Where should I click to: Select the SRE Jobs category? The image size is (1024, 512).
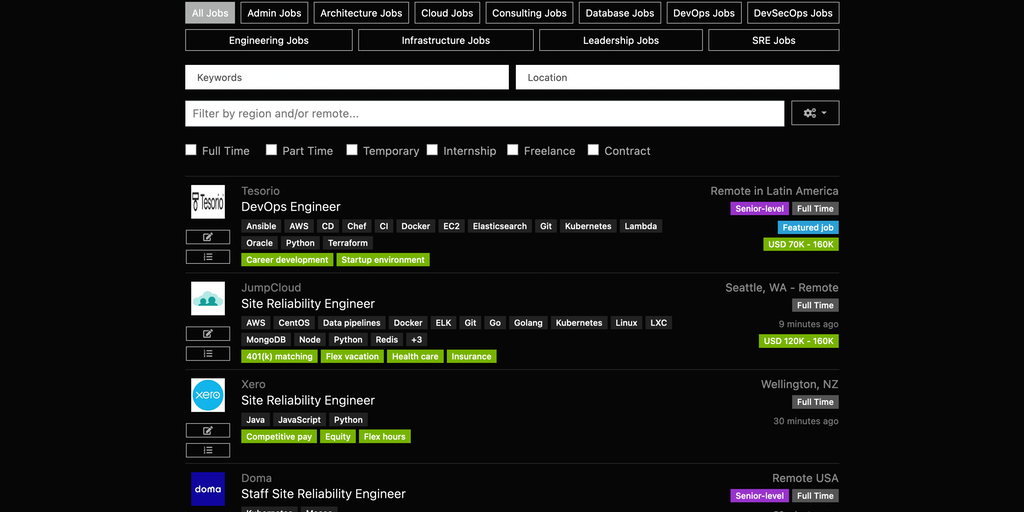click(x=773, y=40)
